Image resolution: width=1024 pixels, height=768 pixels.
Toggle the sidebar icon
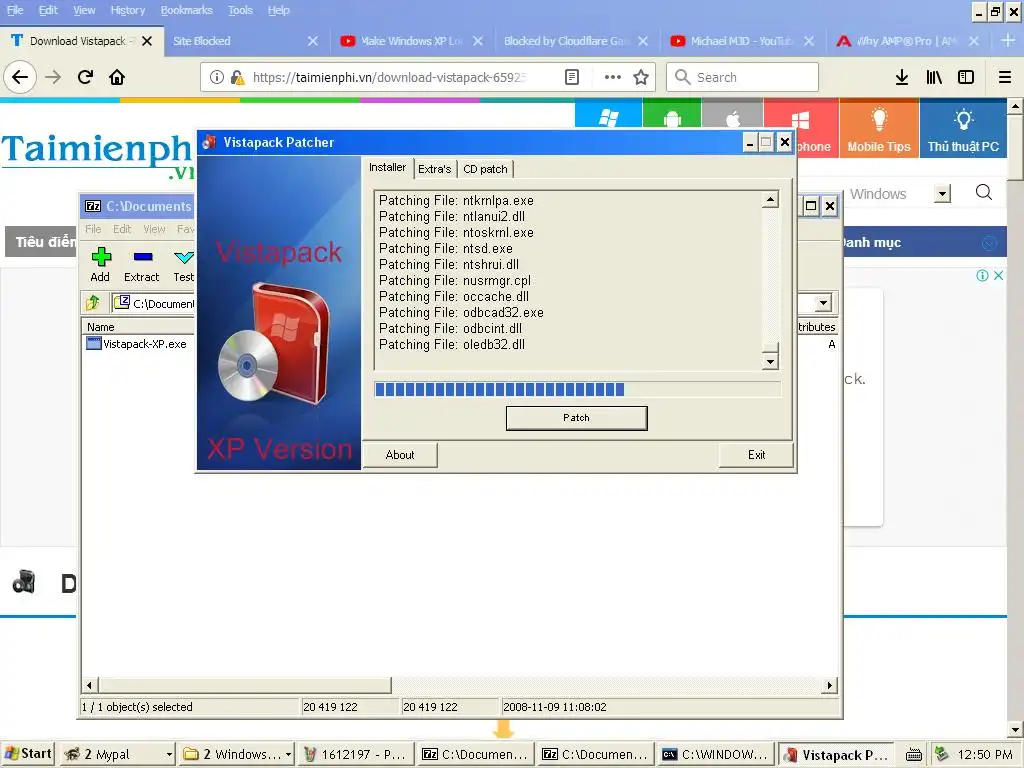[966, 78]
